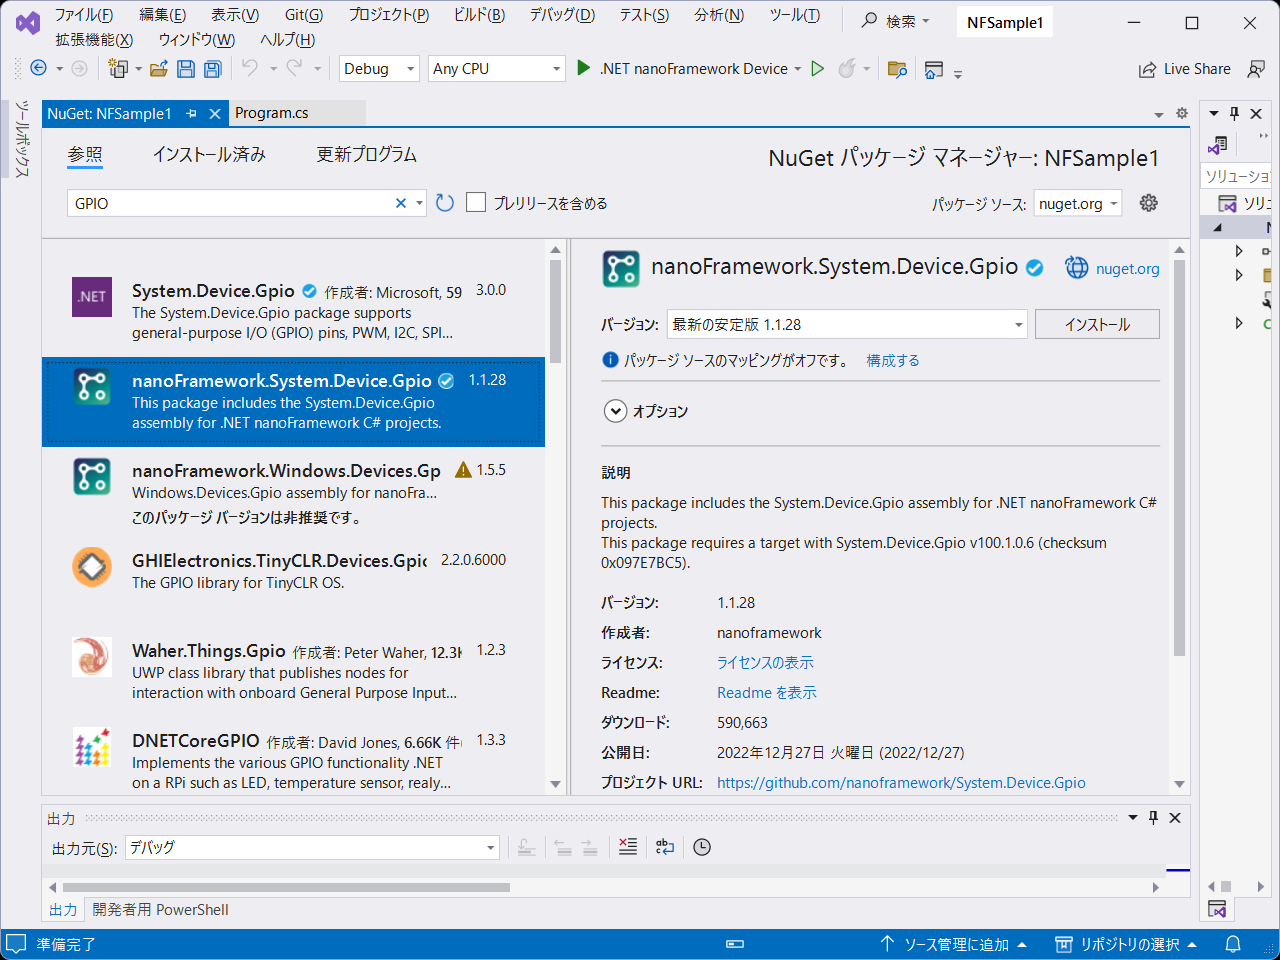
Task: Open the project URL on GitHub
Action: coord(900,782)
